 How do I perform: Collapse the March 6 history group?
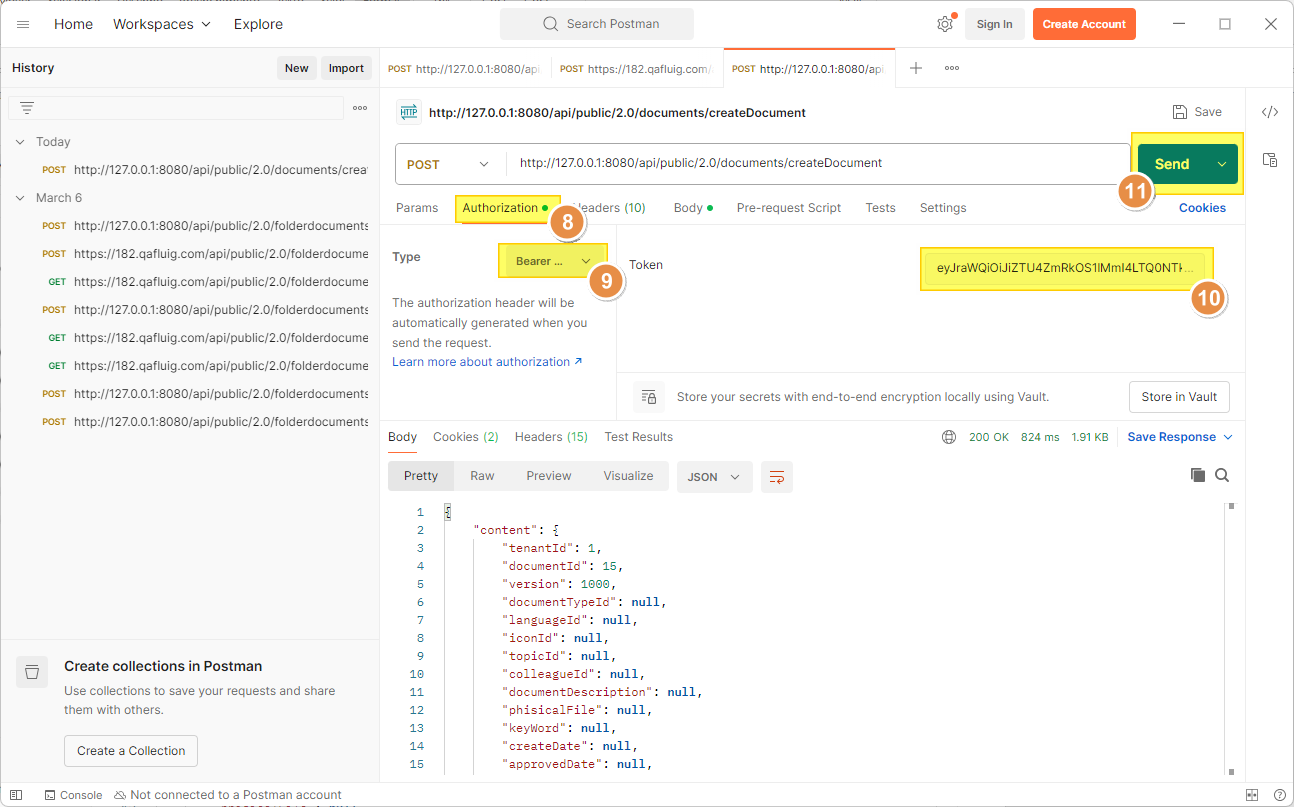20,198
